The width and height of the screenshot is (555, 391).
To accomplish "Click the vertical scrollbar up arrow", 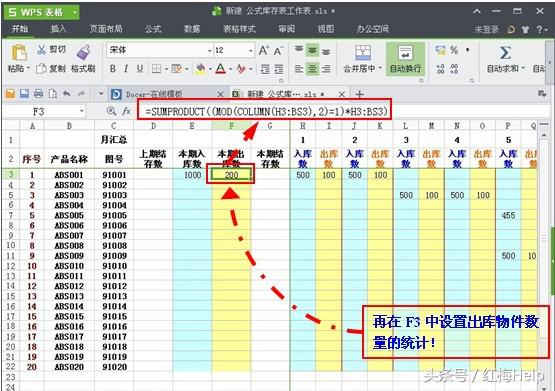I will click(x=544, y=136).
